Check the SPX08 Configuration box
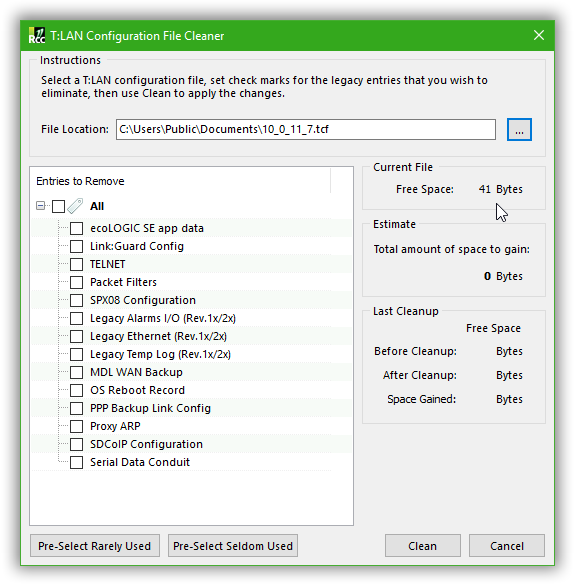 76,300
